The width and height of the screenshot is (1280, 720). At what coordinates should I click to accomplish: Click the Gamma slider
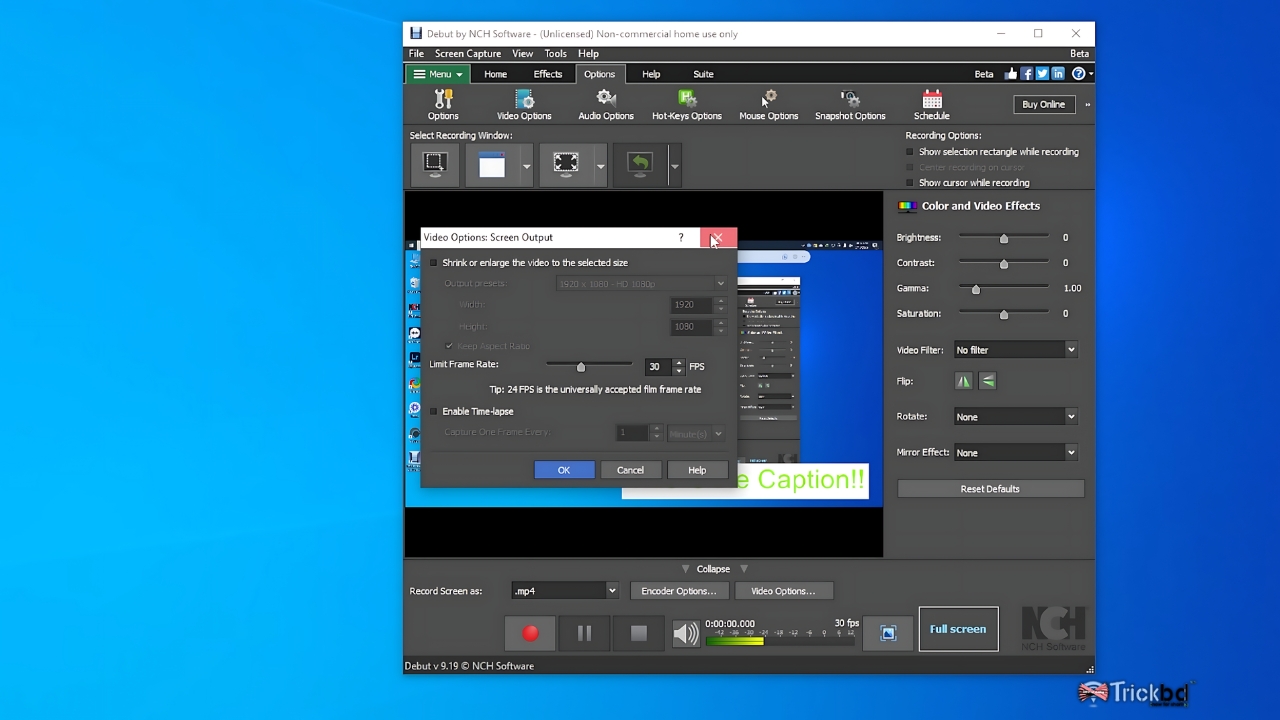click(x=1004, y=288)
